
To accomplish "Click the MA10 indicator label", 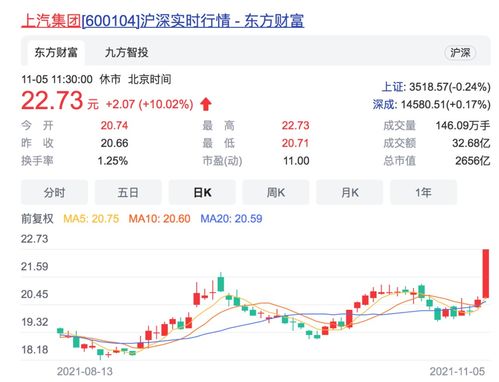I will click(x=159, y=219).
